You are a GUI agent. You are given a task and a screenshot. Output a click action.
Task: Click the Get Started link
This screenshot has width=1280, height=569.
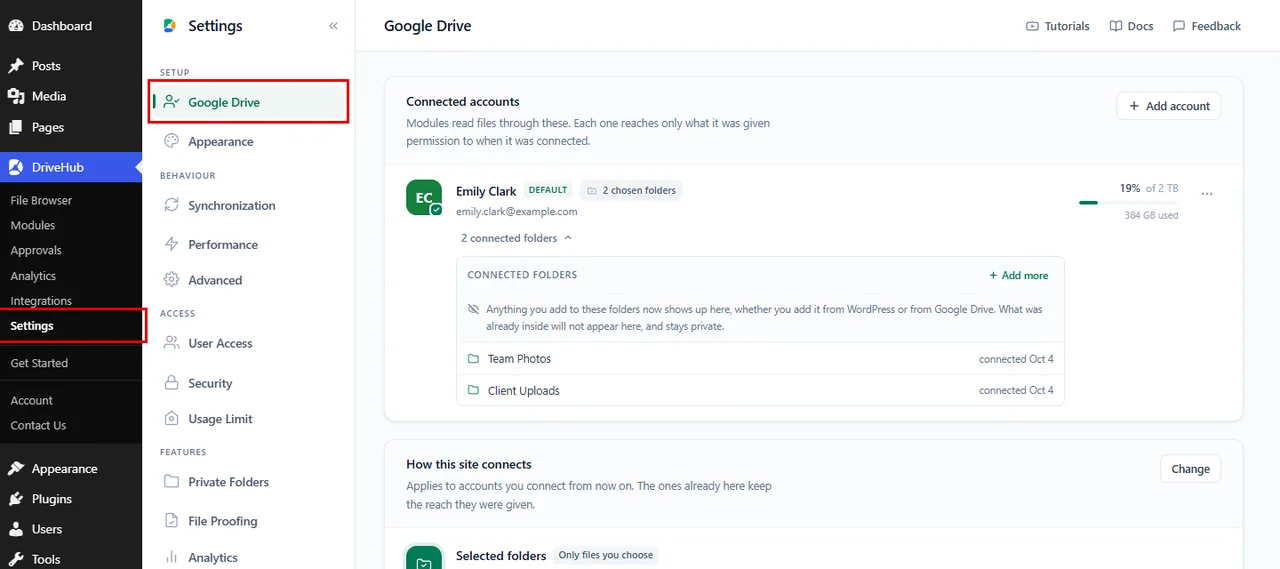[x=39, y=363]
